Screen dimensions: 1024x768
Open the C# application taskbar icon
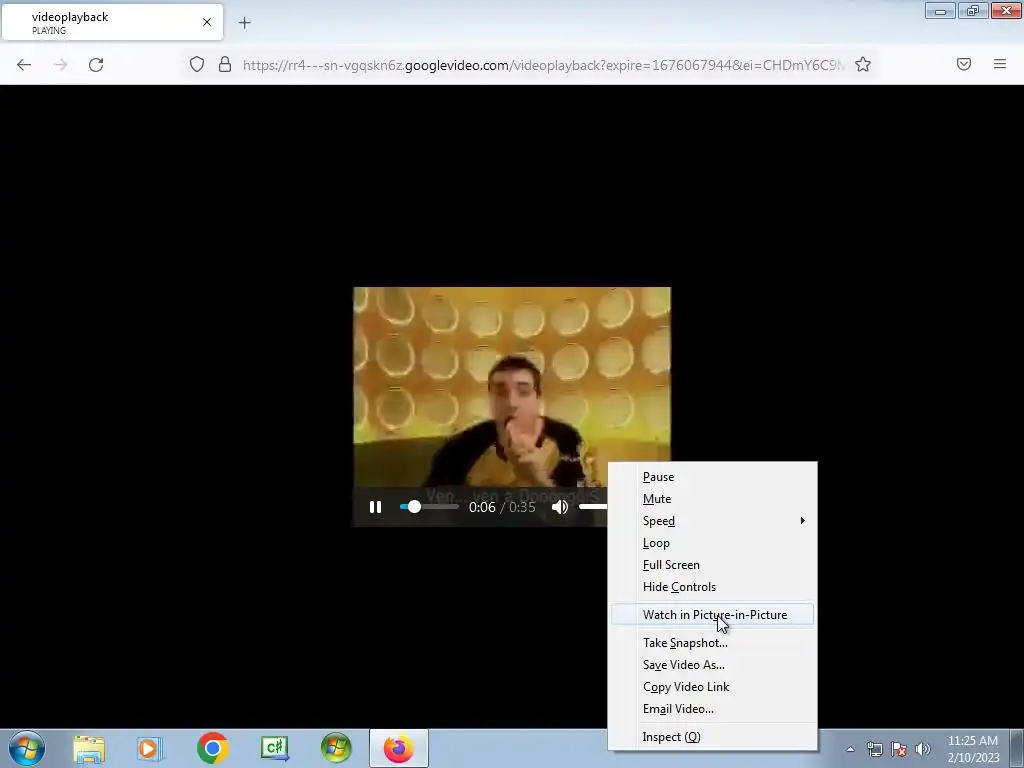point(274,748)
